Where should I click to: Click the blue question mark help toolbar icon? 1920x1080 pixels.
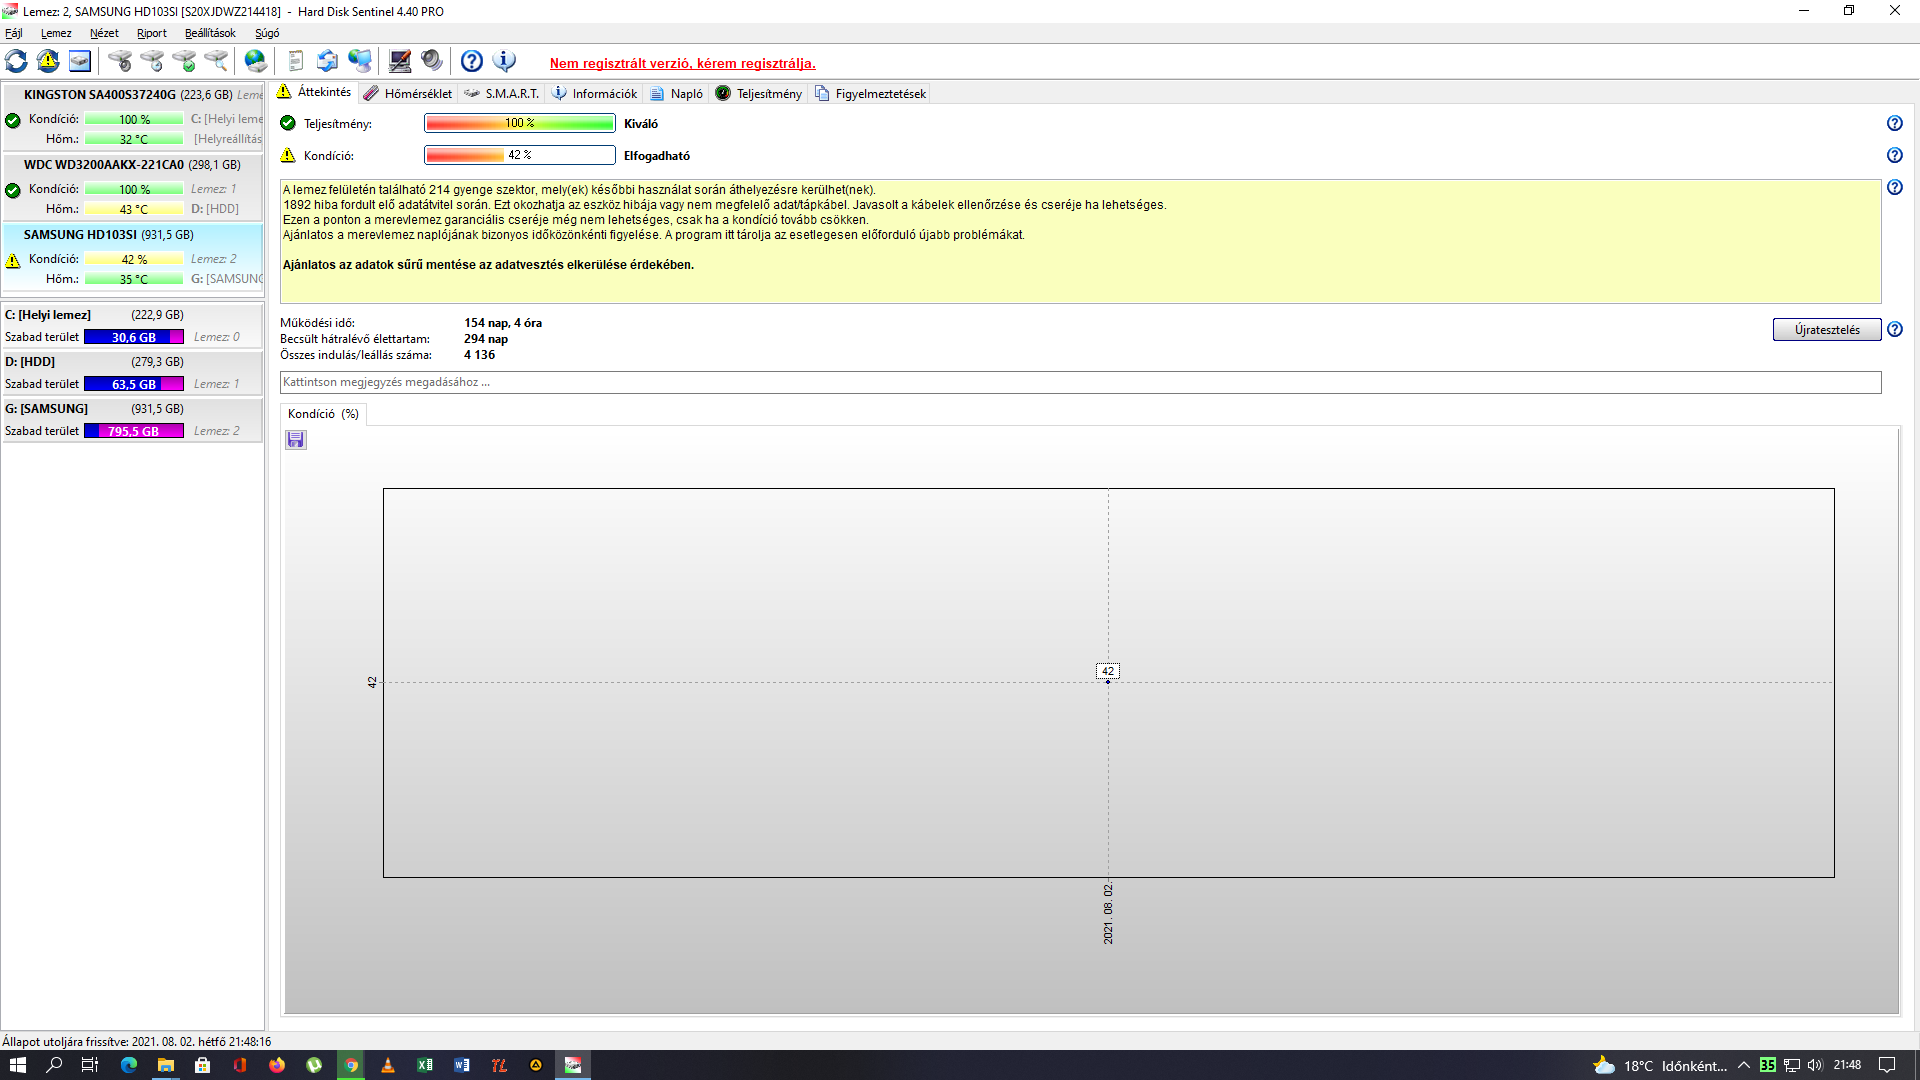[x=472, y=62]
